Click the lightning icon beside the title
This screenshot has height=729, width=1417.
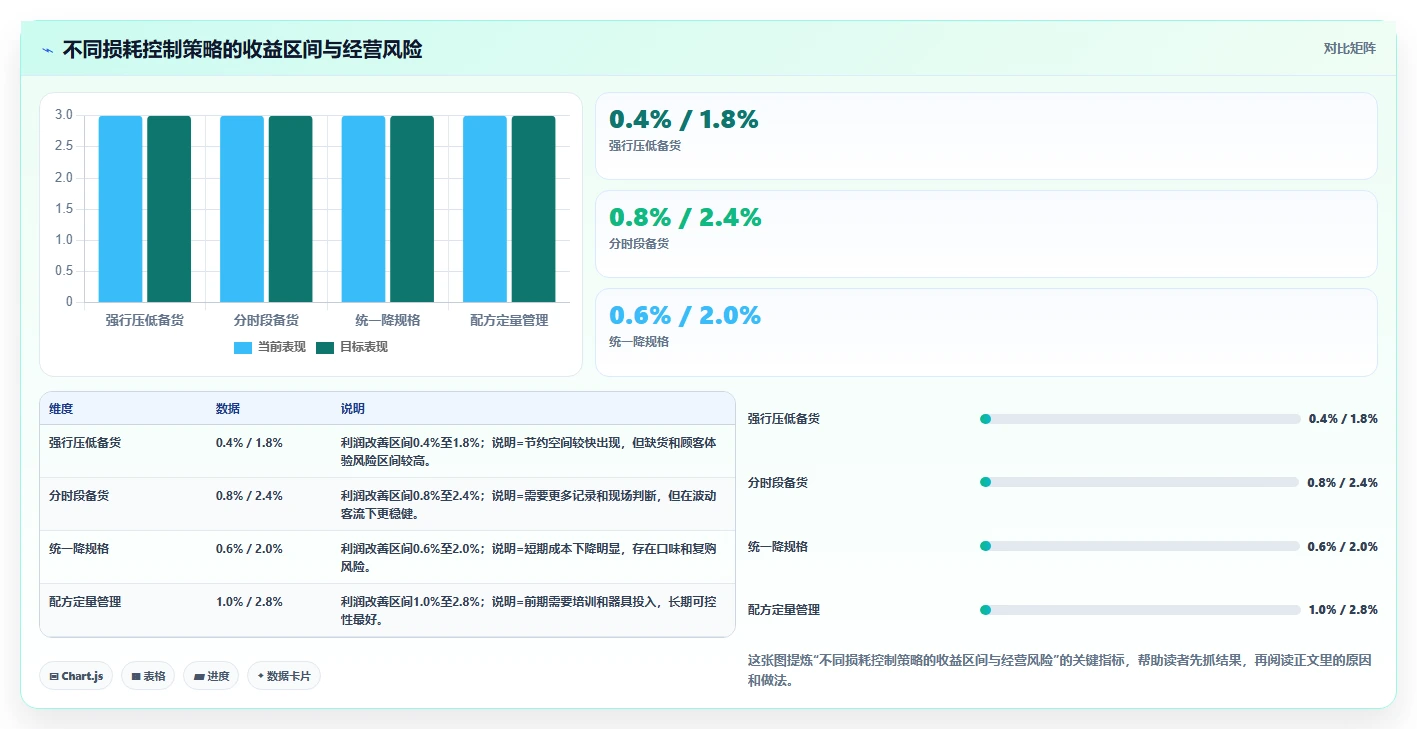coord(48,50)
